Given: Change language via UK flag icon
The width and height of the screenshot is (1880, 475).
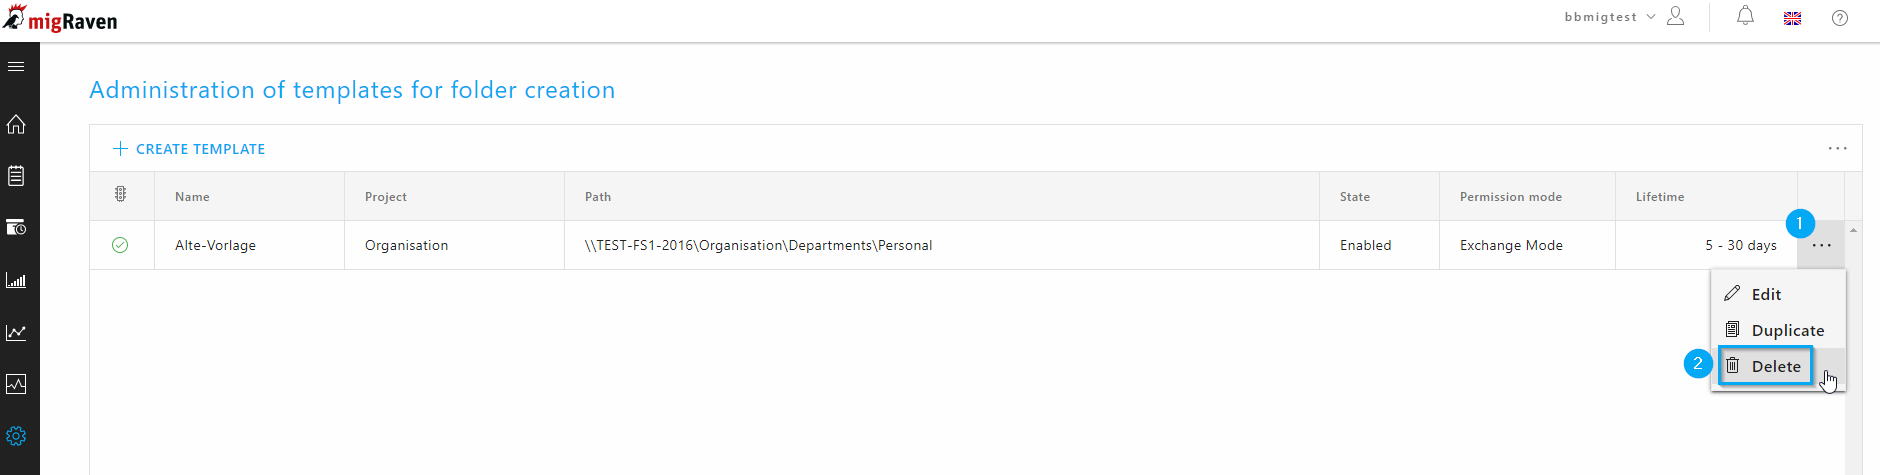Looking at the screenshot, I should click(x=1792, y=18).
